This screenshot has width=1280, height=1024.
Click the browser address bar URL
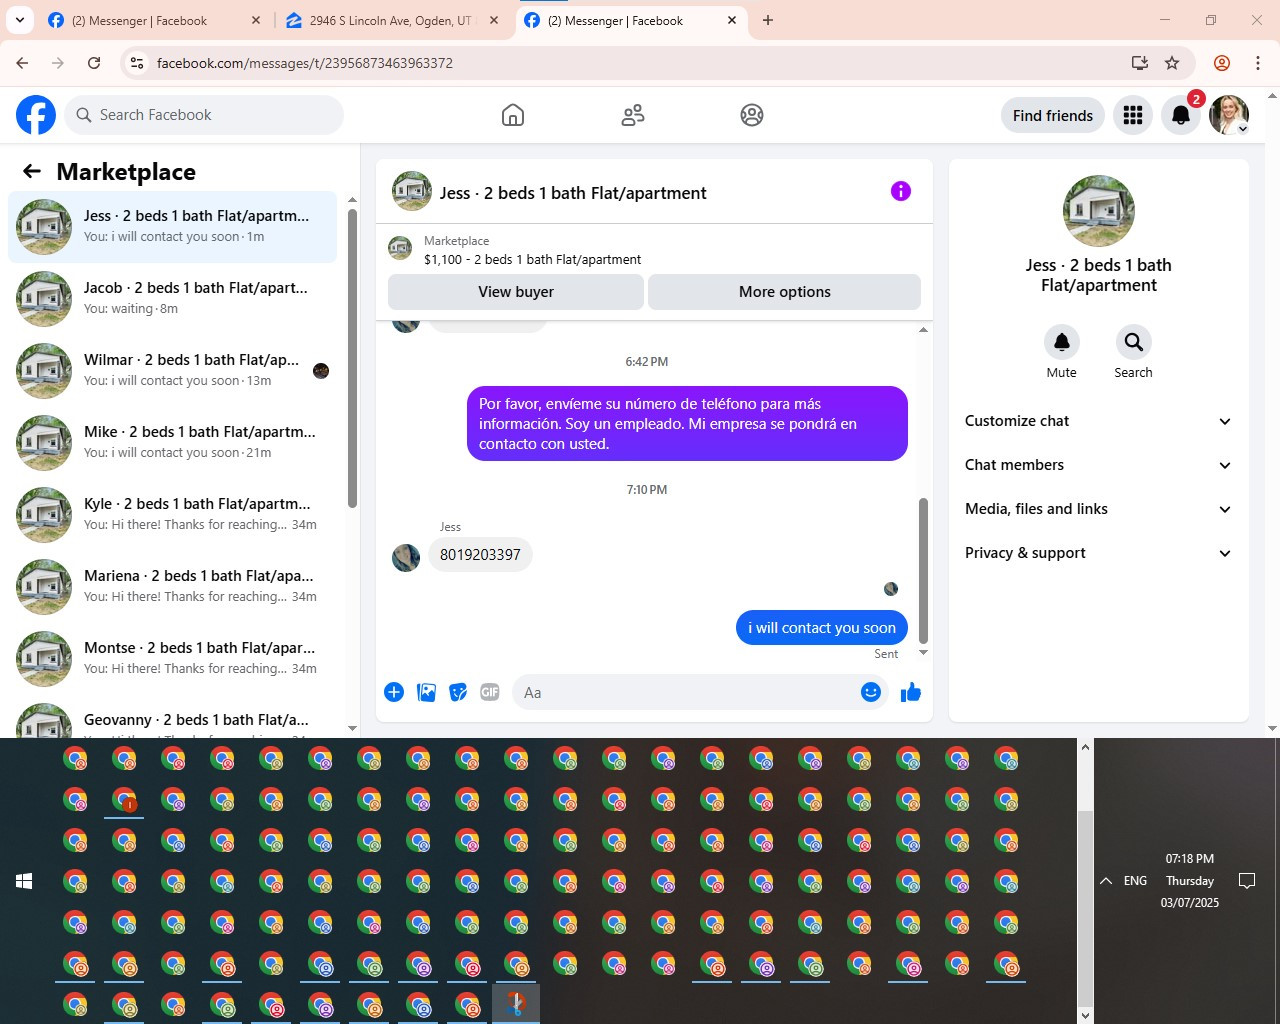pyautogui.click(x=305, y=63)
